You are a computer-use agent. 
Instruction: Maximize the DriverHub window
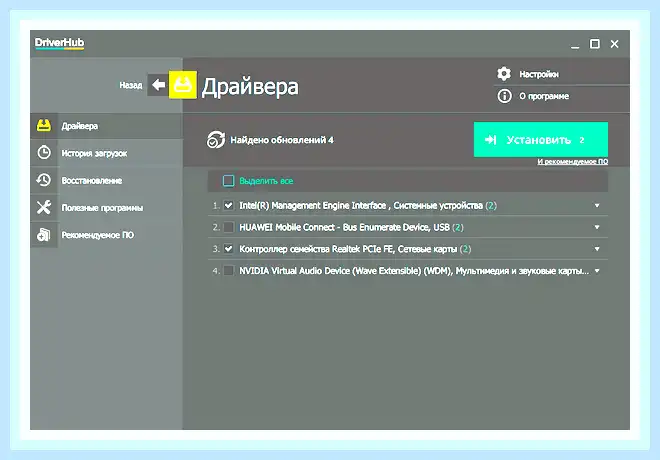(595, 44)
